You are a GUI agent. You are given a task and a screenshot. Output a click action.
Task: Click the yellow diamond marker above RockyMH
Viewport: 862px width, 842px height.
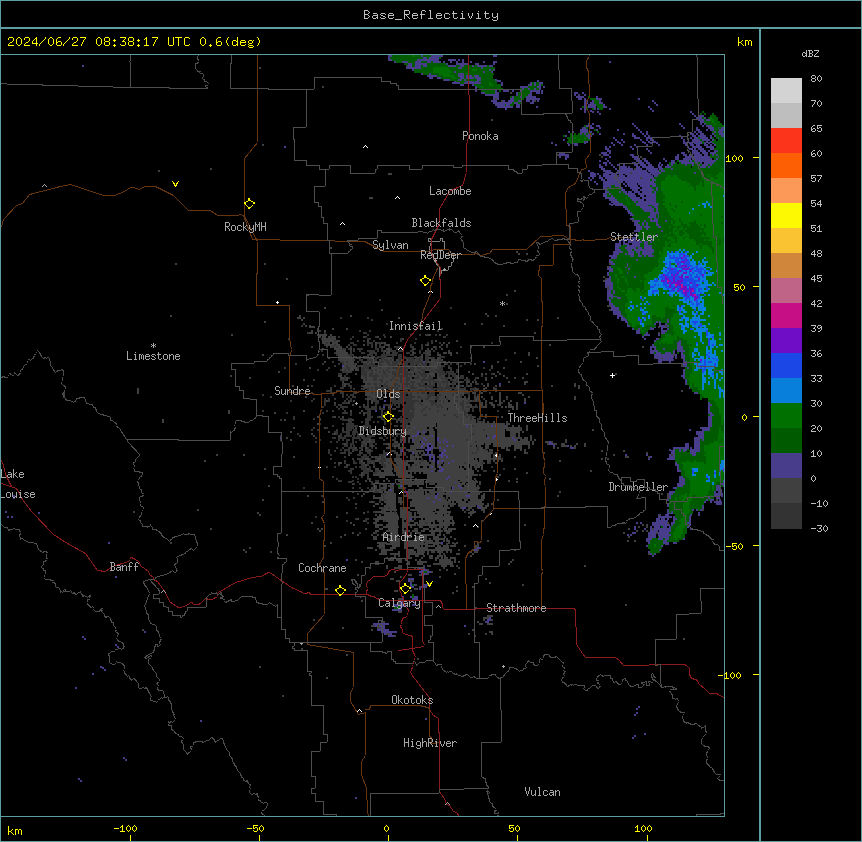[249, 204]
